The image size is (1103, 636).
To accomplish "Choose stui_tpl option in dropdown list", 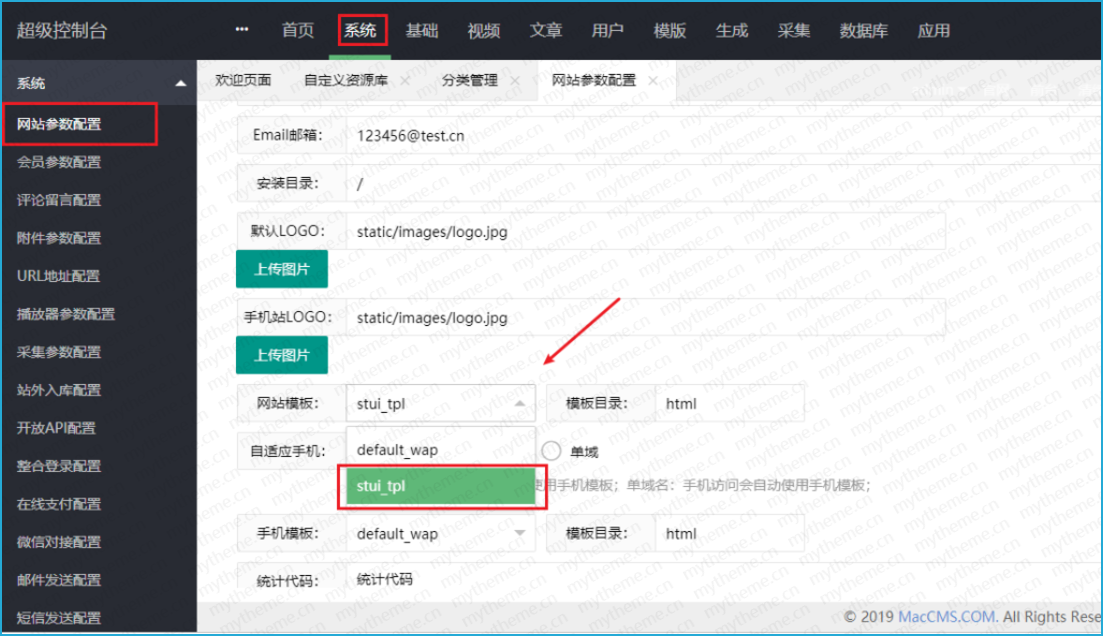I will click(x=440, y=486).
